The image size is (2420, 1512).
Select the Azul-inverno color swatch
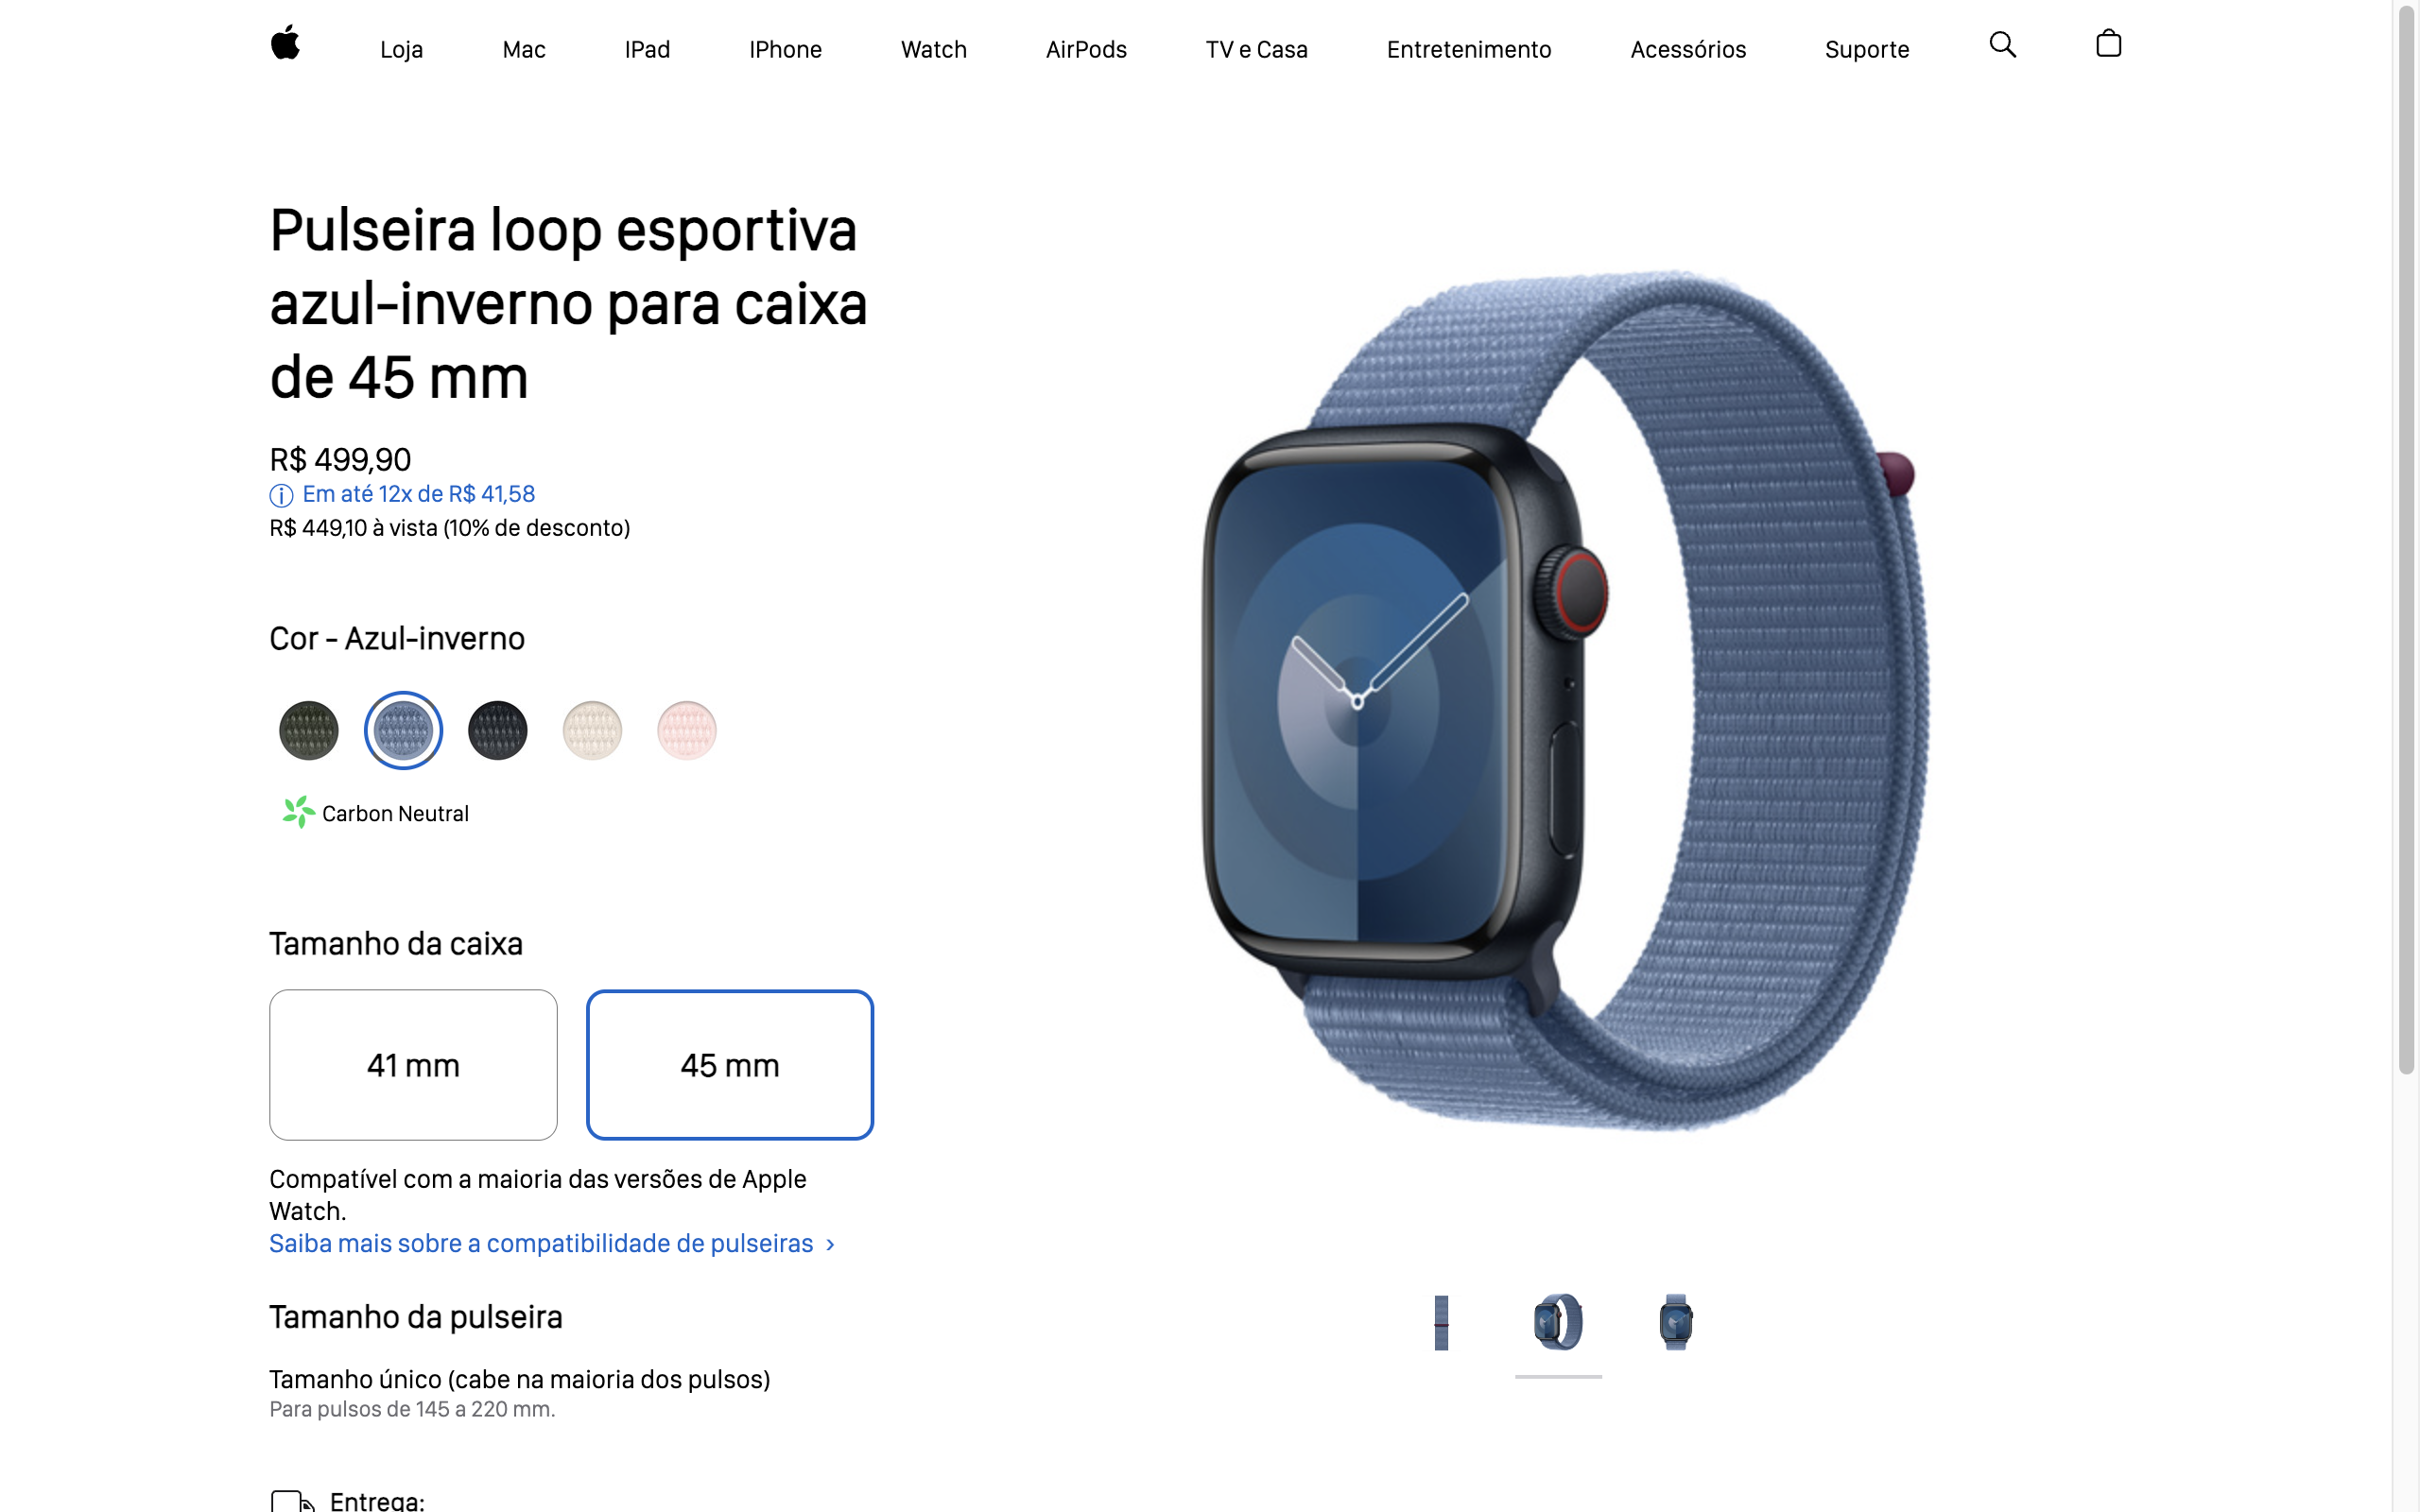click(401, 729)
